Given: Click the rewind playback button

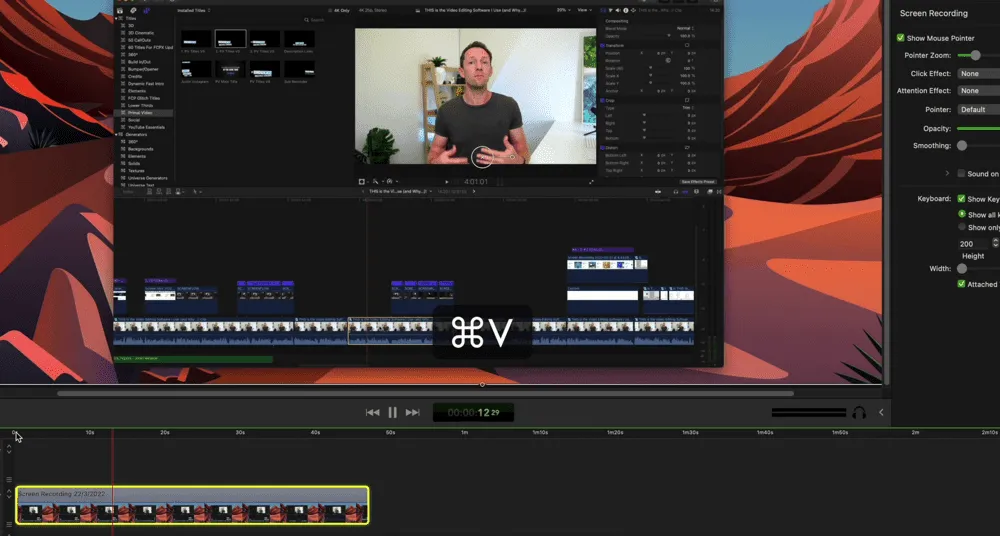Looking at the screenshot, I should coord(372,412).
